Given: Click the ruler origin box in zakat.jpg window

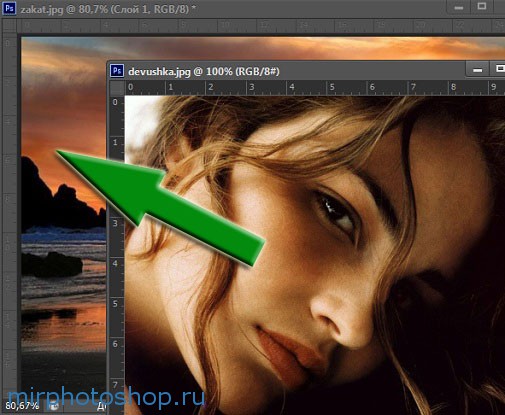Looking at the screenshot, I should (x=9, y=26).
